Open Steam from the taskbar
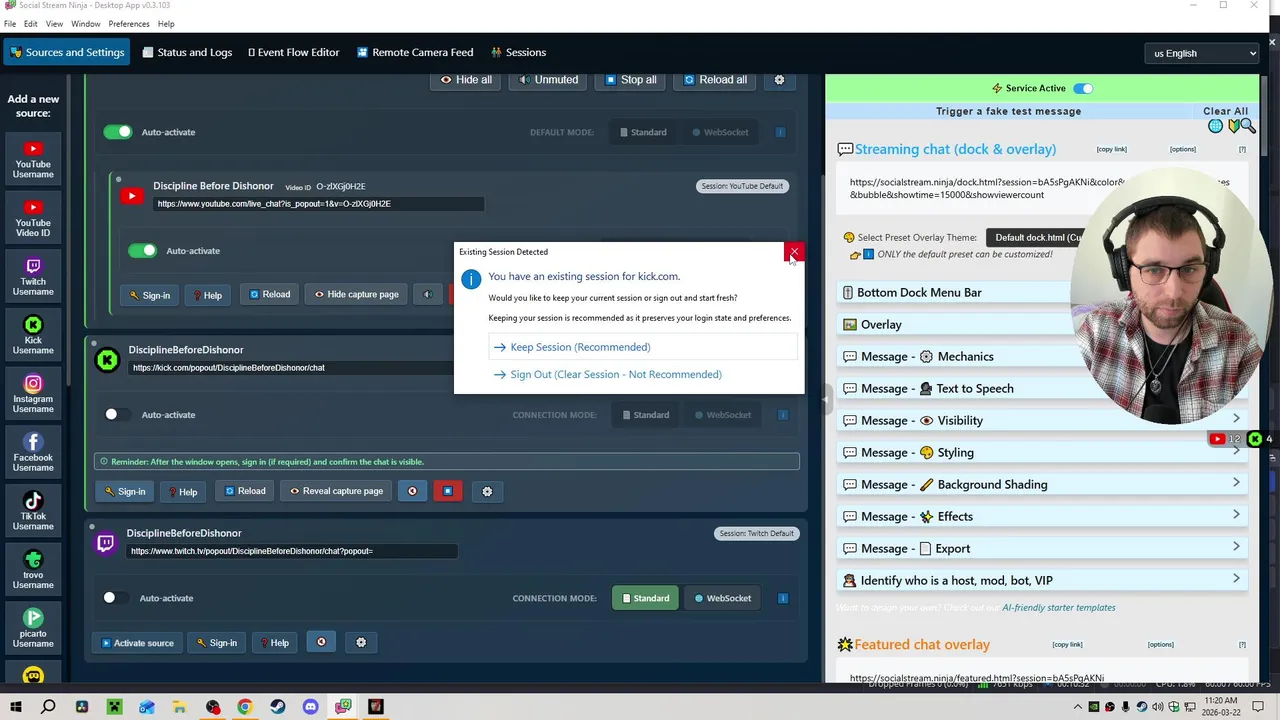1280x720 pixels. [x=278, y=707]
